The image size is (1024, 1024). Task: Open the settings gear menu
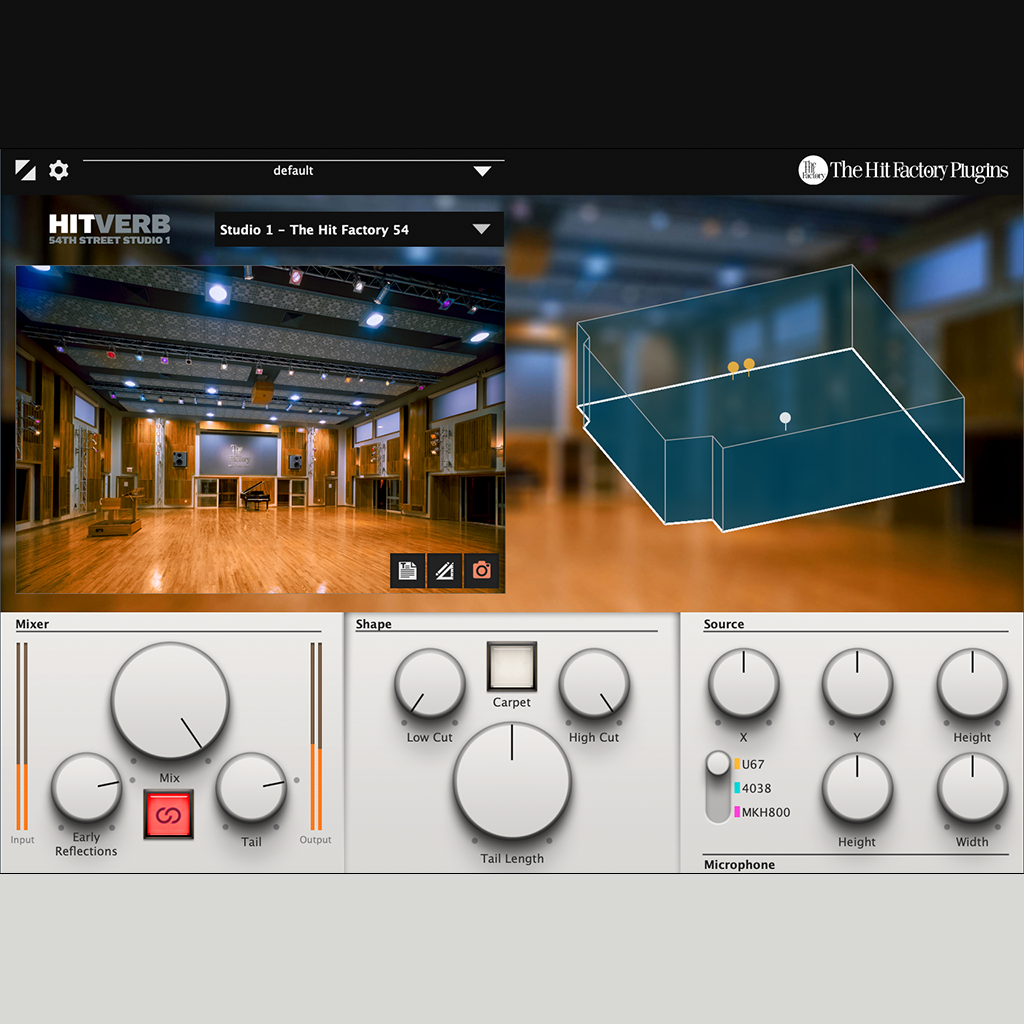point(59,170)
